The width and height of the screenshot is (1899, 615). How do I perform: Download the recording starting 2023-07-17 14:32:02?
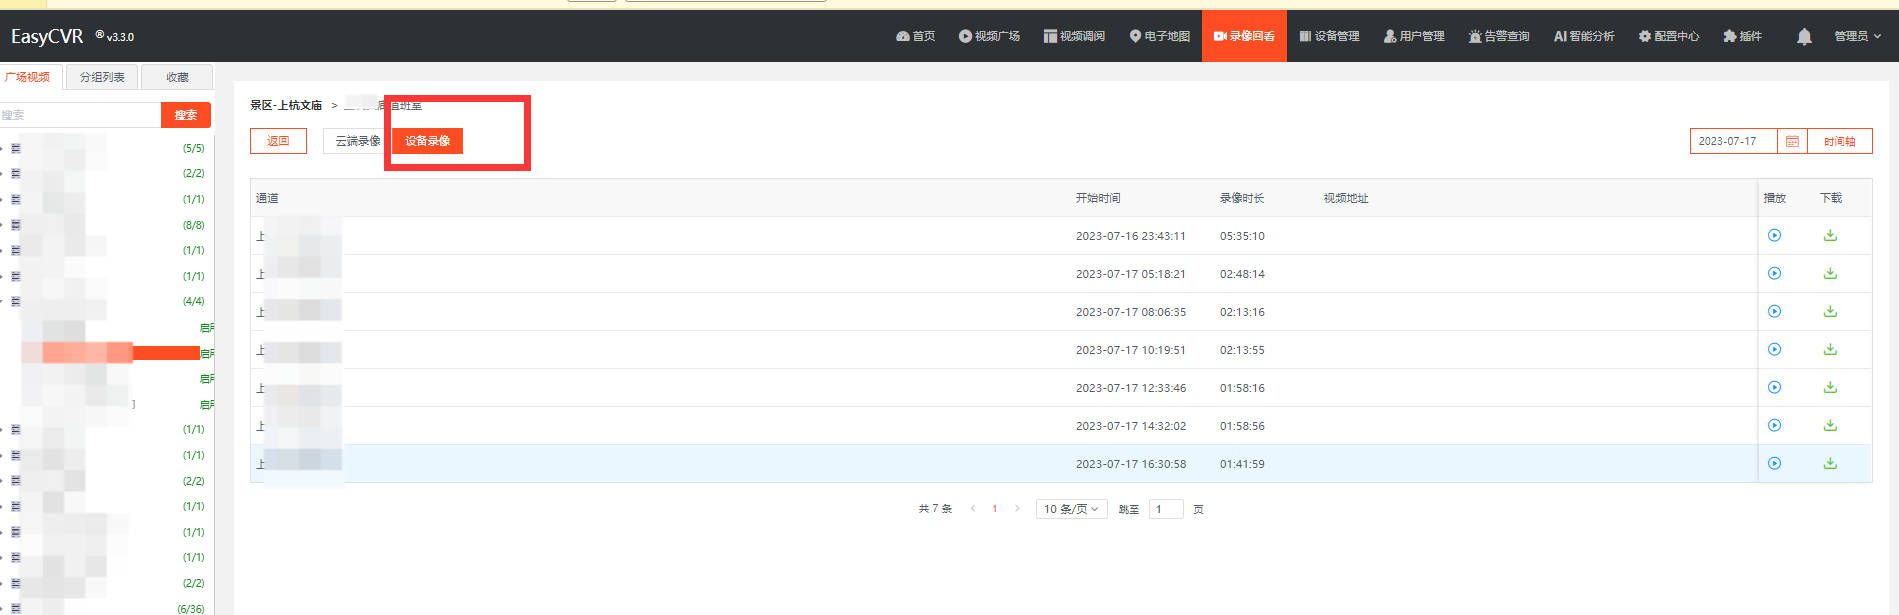coord(1830,426)
